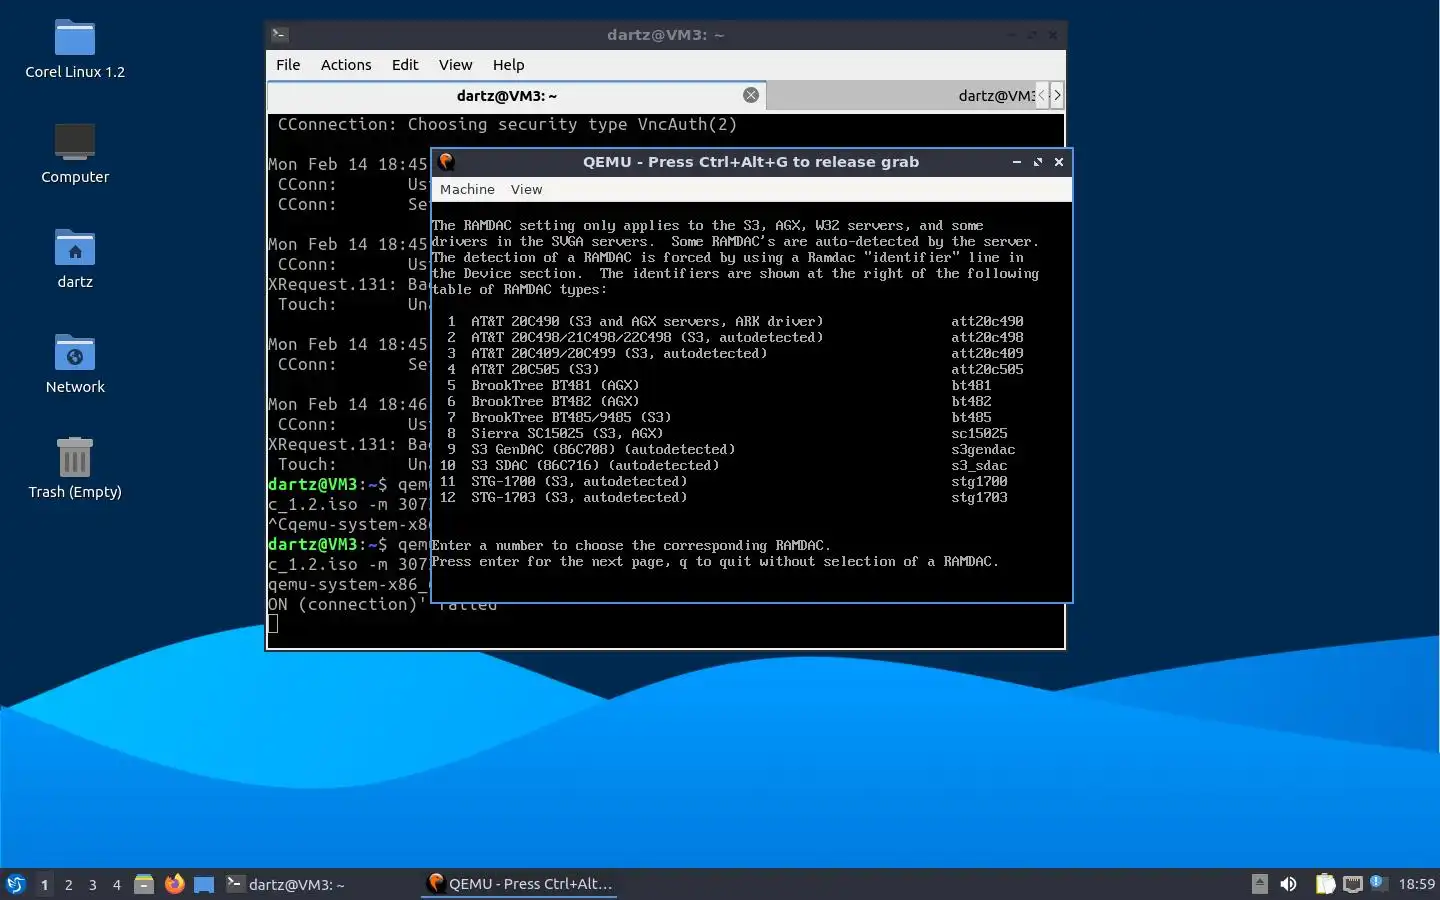Image resolution: width=1440 pixels, height=900 pixels.
Task: Click RAMDAC row 'BrookTree BT485/9485 (S3)'
Action: click(x=571, y=418)
